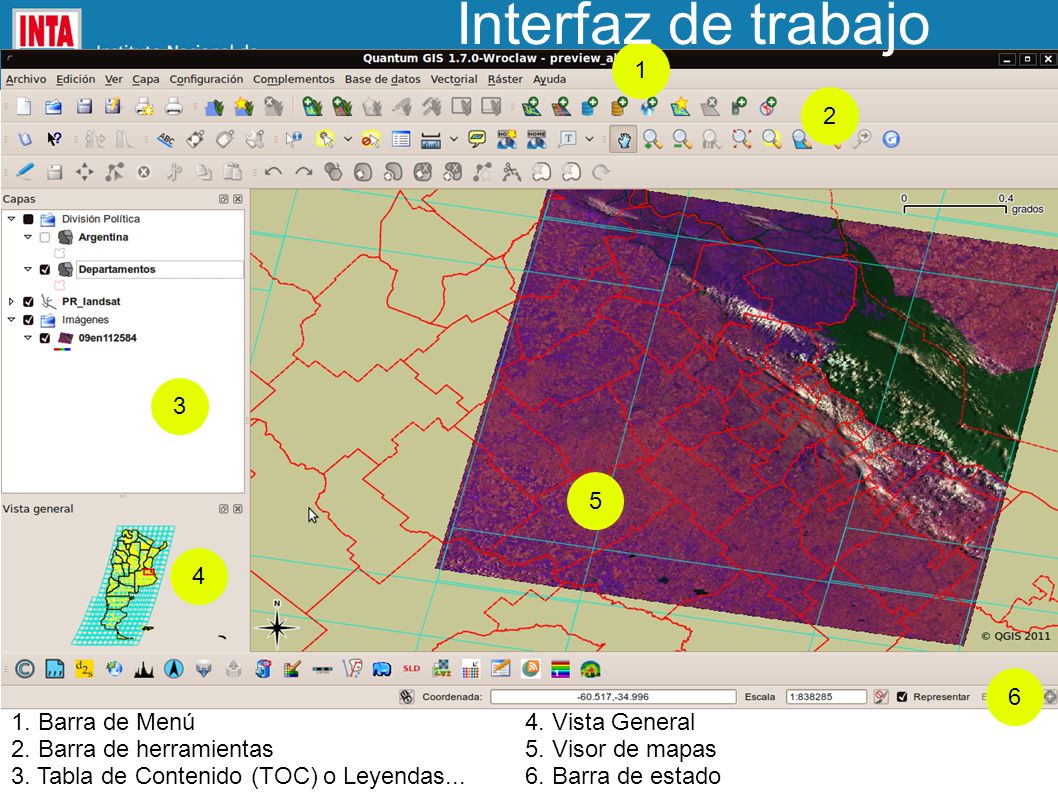
Task: Click the Coordenada input field
Action: [613, 696]
